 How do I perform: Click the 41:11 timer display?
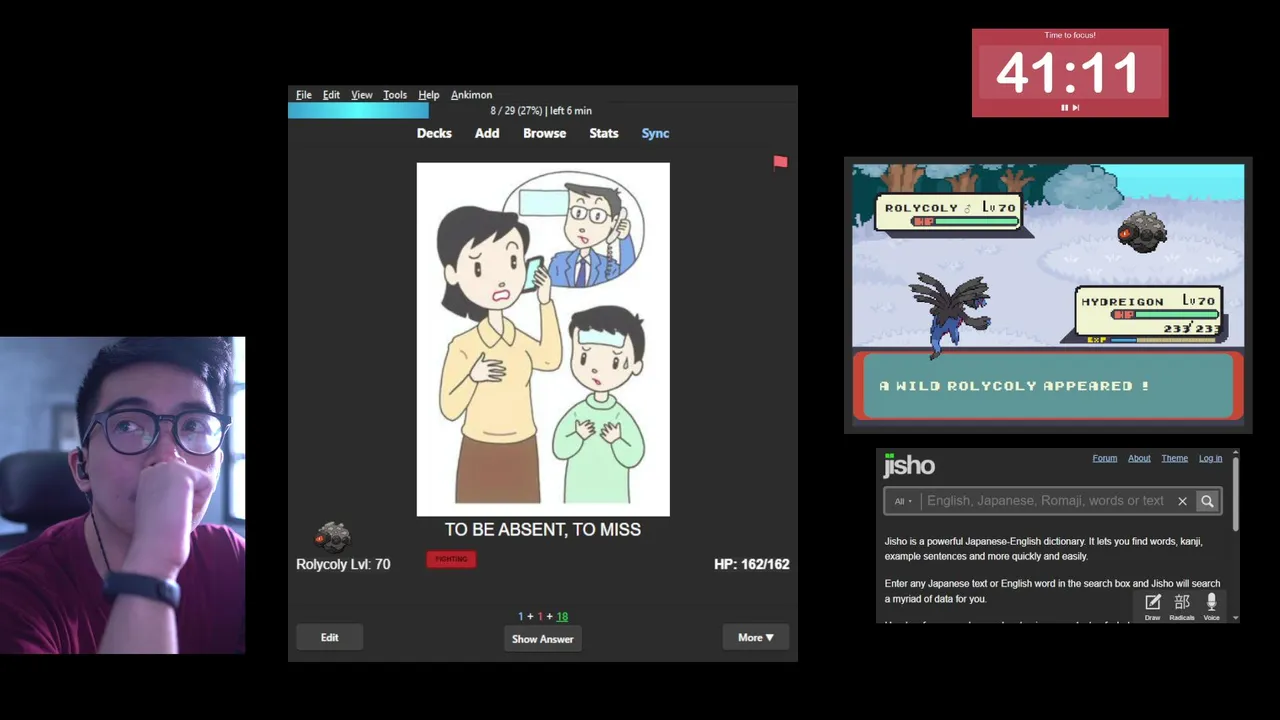(1069, 72)
